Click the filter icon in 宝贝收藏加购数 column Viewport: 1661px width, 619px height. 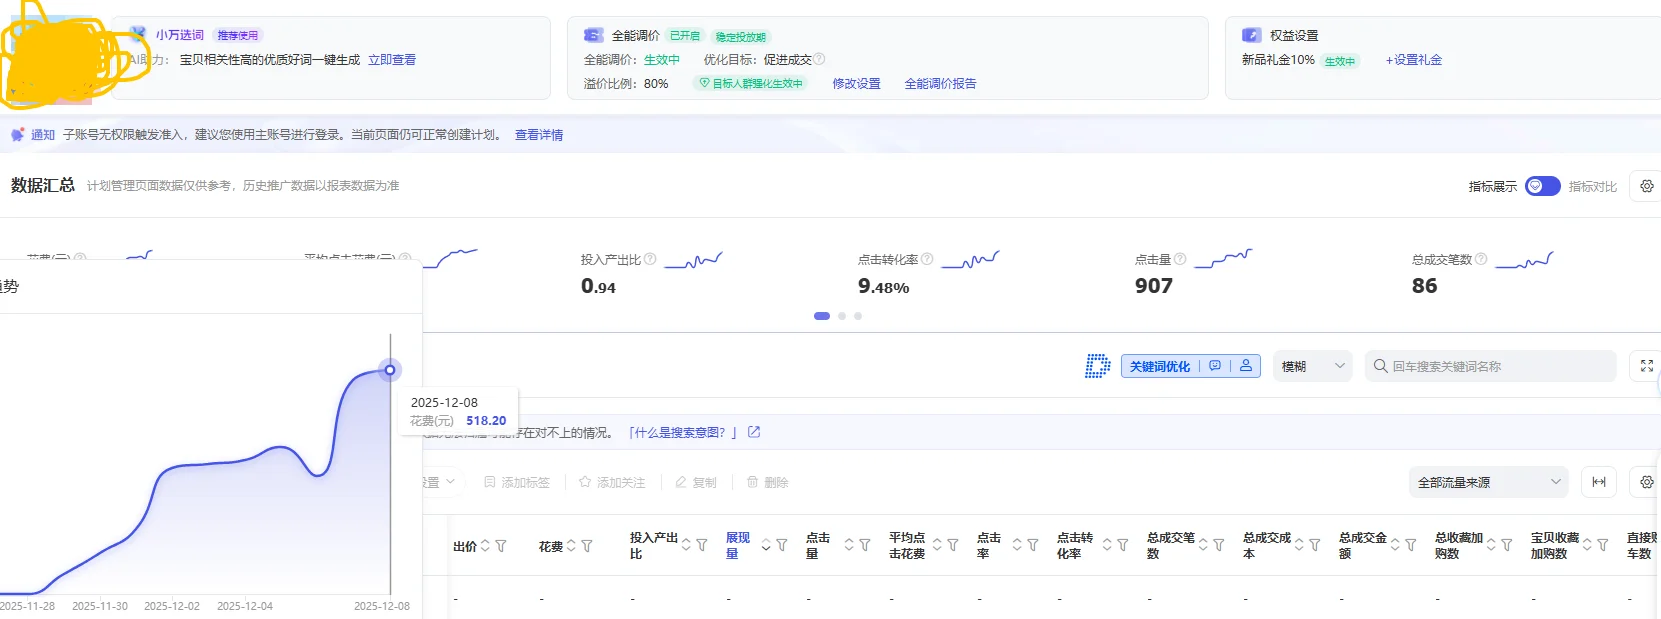click(x=1603, y=545)
